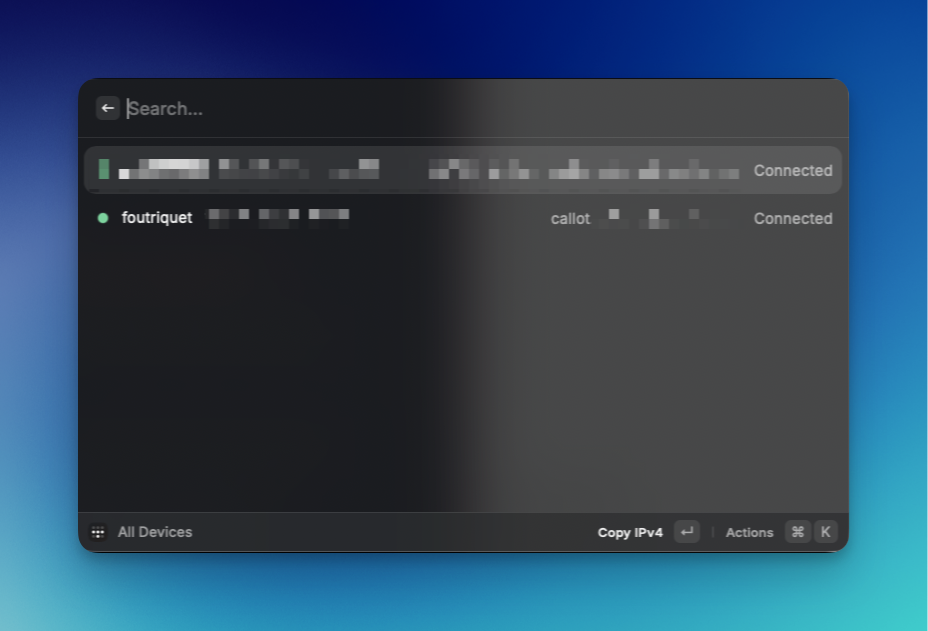
Task: Click the callot label in the foutriquet row
Action: point(570,219)
